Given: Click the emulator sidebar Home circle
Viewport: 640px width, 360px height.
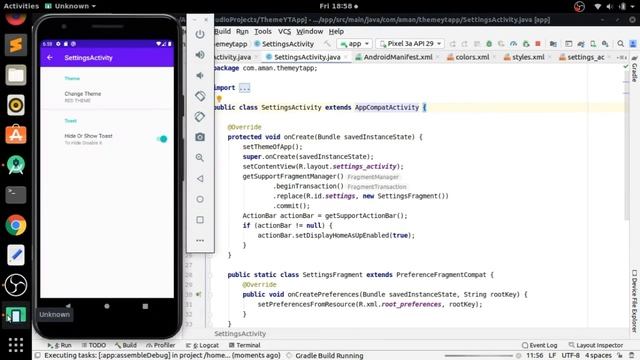Looking at the screenshot, I should click(x=200, y=199).
